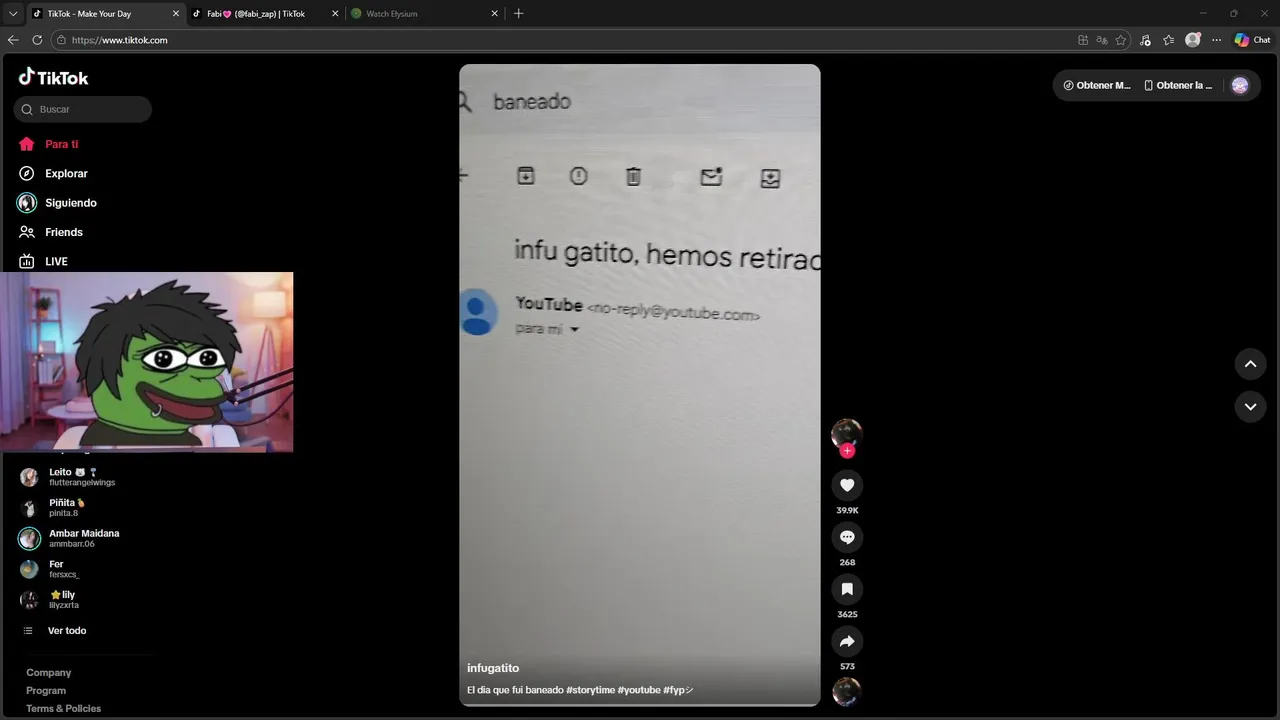Open the video comments
Viewport: 1280px width, 720px height.
pyautogui.click(x=847, y=537)
